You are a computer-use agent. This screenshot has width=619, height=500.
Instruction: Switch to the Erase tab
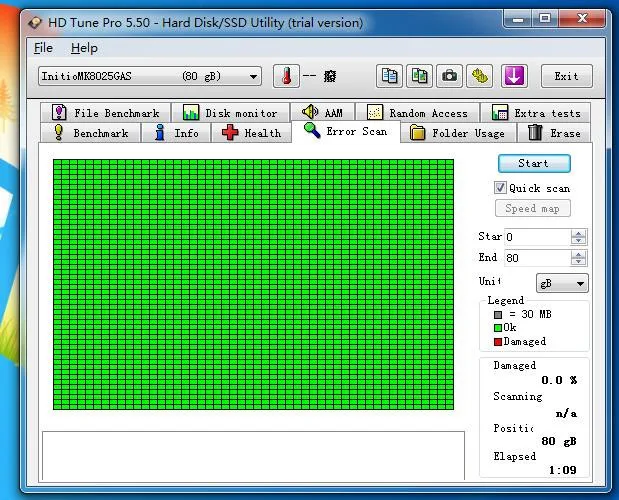(554, 133)
